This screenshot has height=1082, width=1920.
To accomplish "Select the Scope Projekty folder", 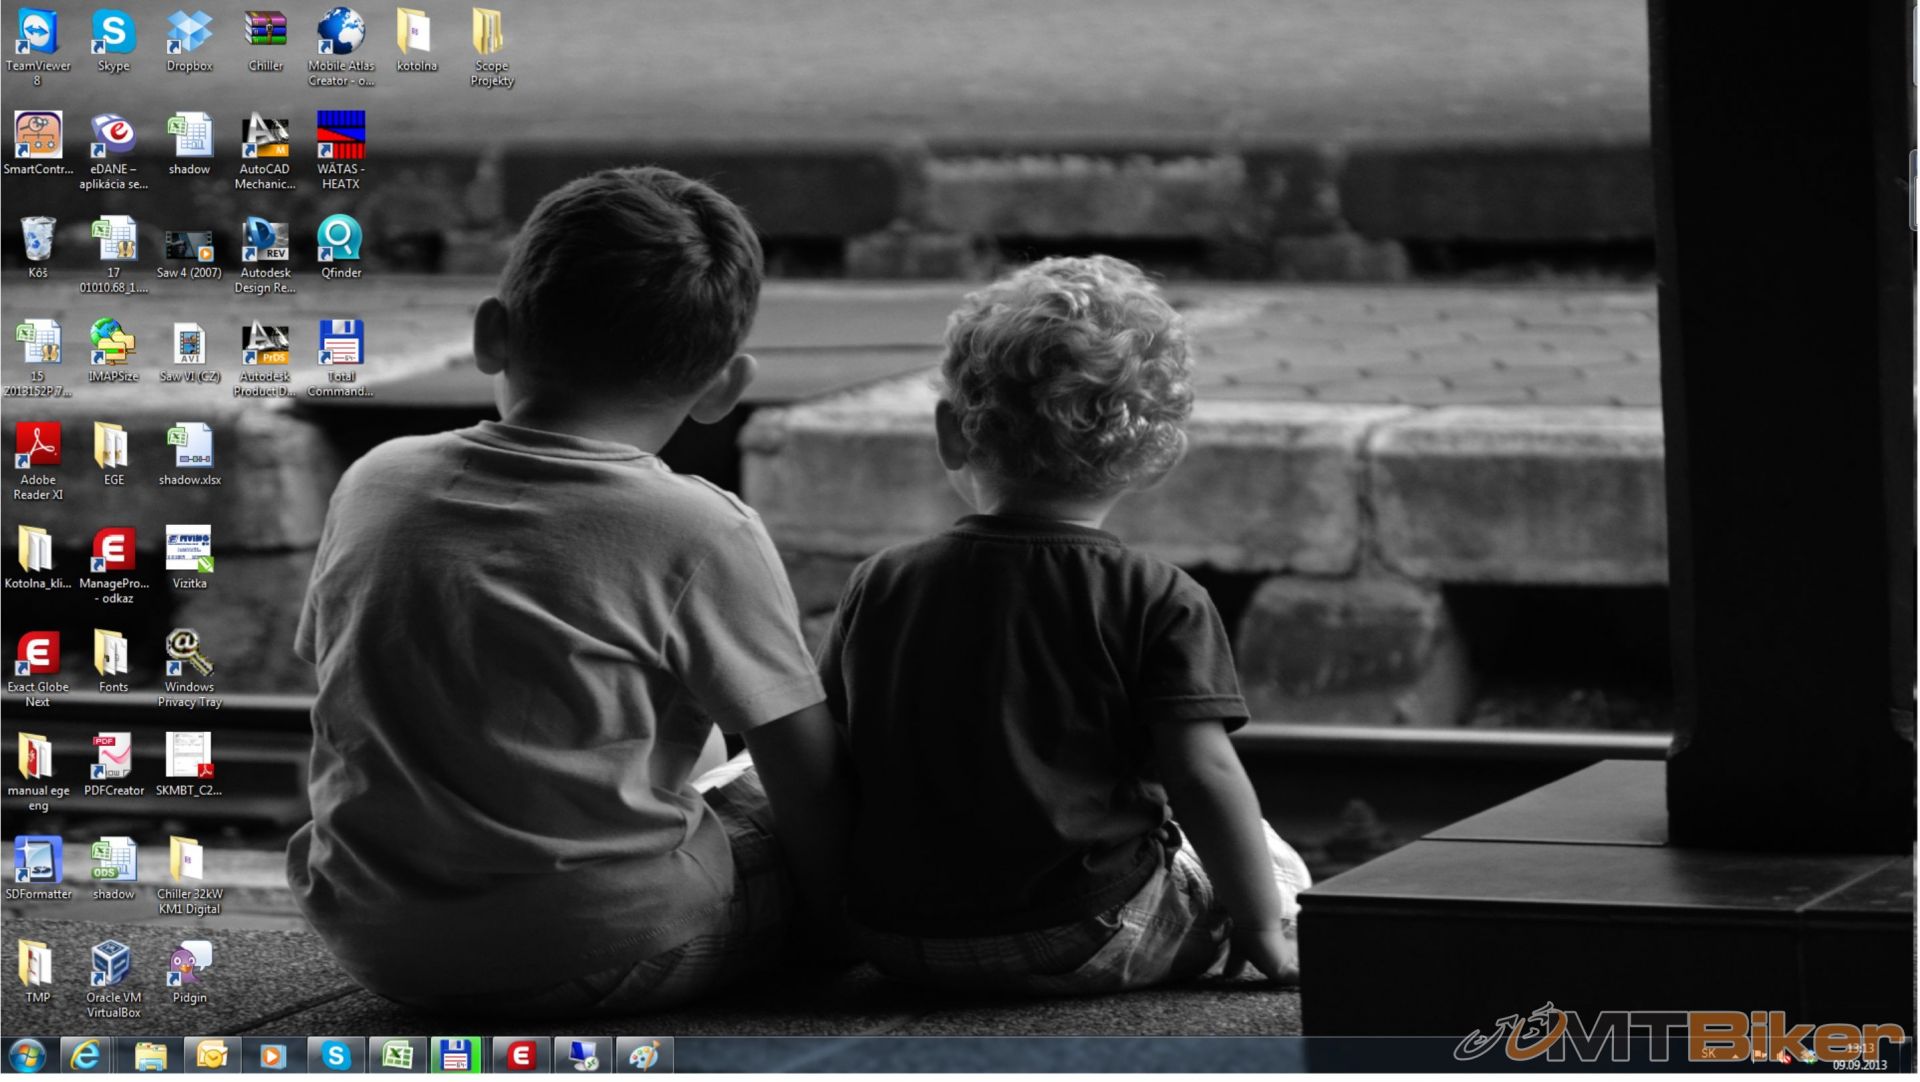I will pyautogui.click(x=491, y=35).
